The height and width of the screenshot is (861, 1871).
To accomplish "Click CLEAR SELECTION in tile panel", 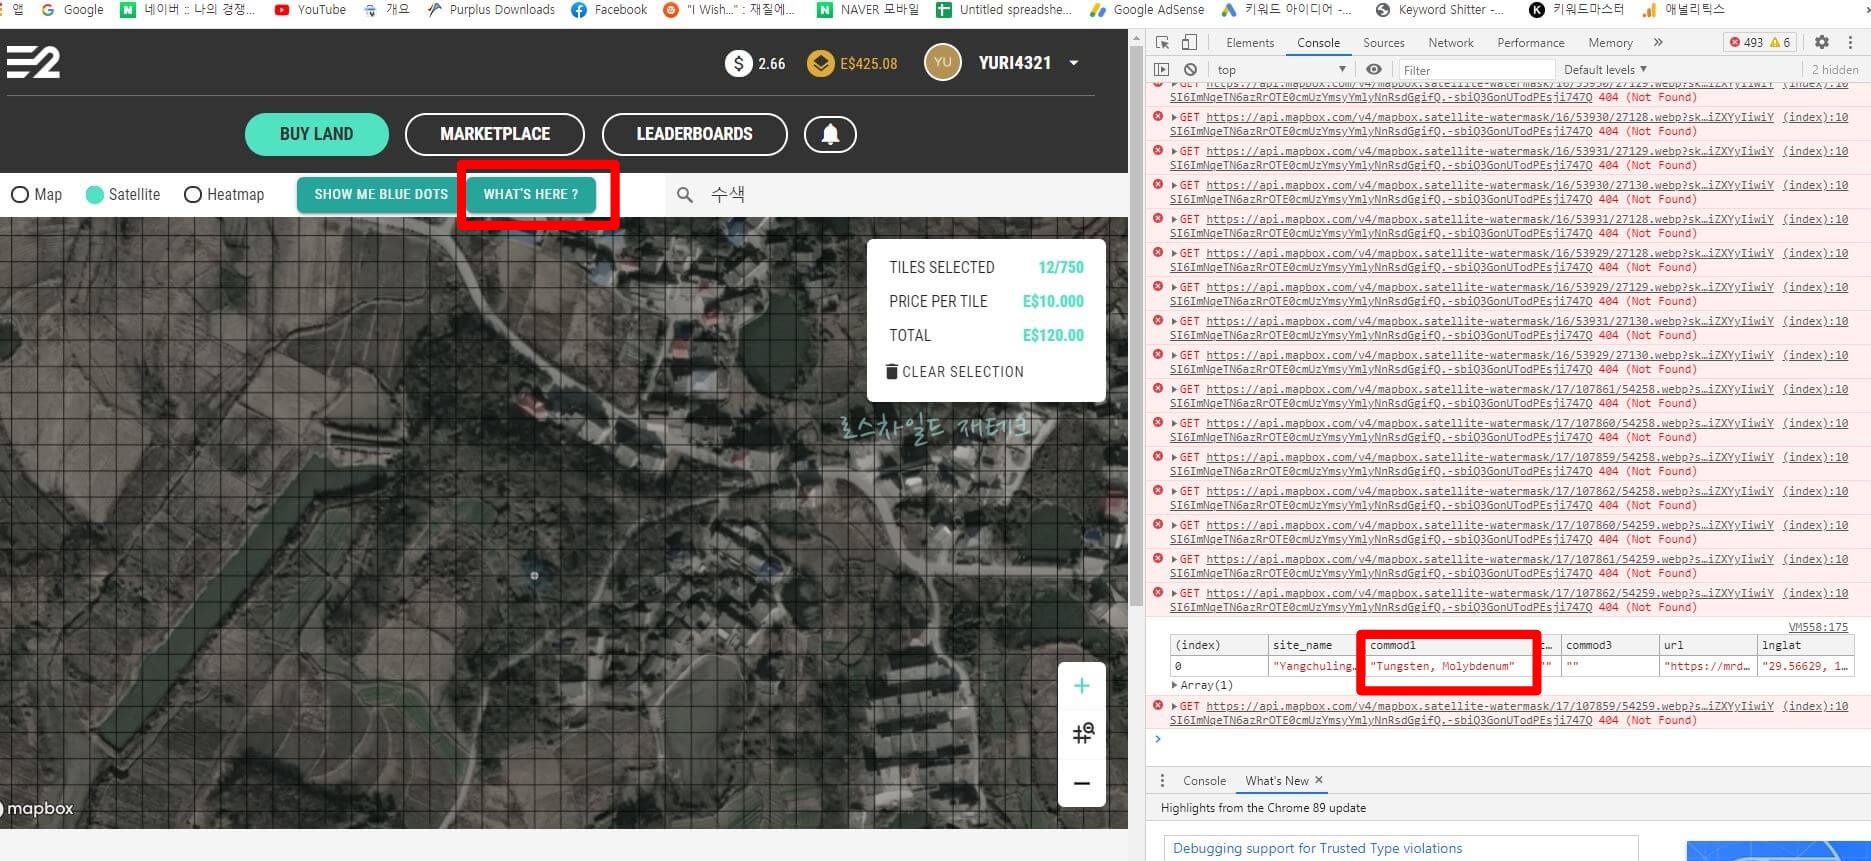I will [x=955, y=371].
